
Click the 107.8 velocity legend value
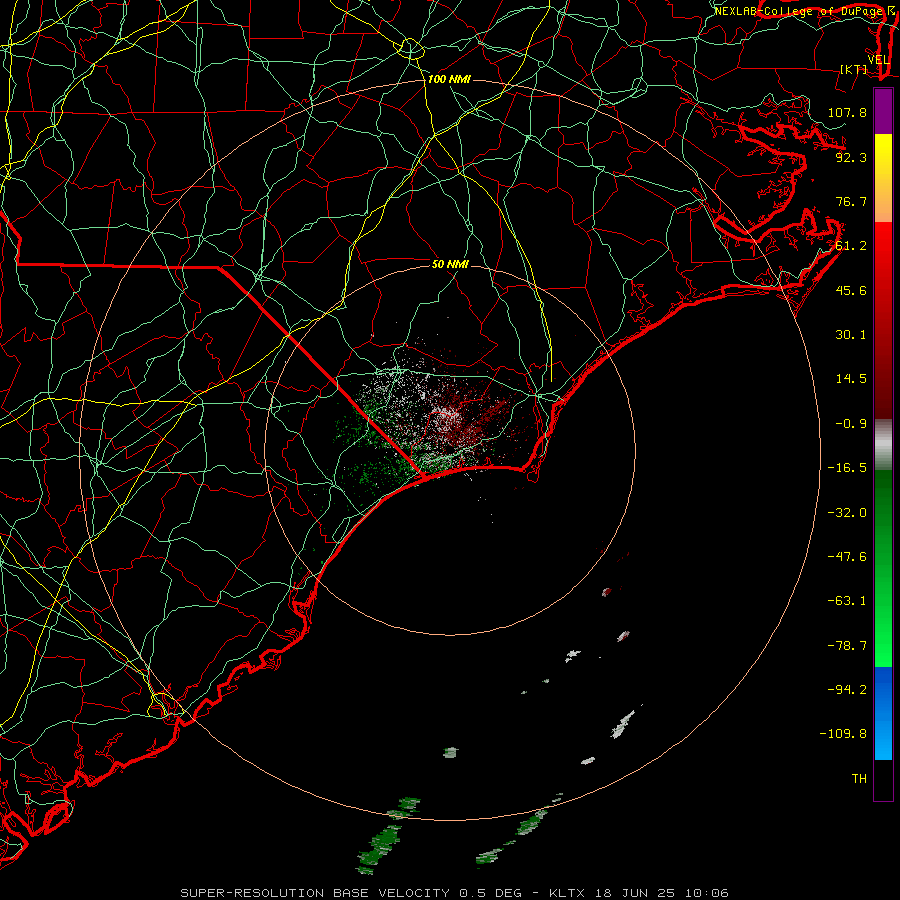pyautogui.click(x=847, y=112)
